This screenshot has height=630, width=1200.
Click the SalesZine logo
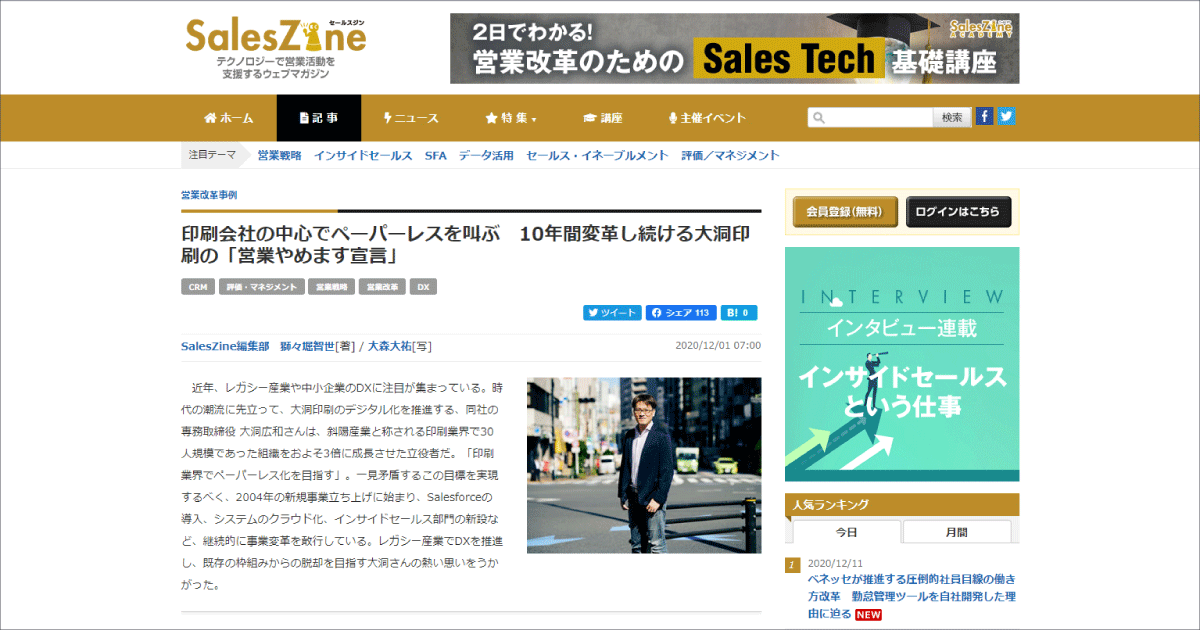click(x=276, y=48)
